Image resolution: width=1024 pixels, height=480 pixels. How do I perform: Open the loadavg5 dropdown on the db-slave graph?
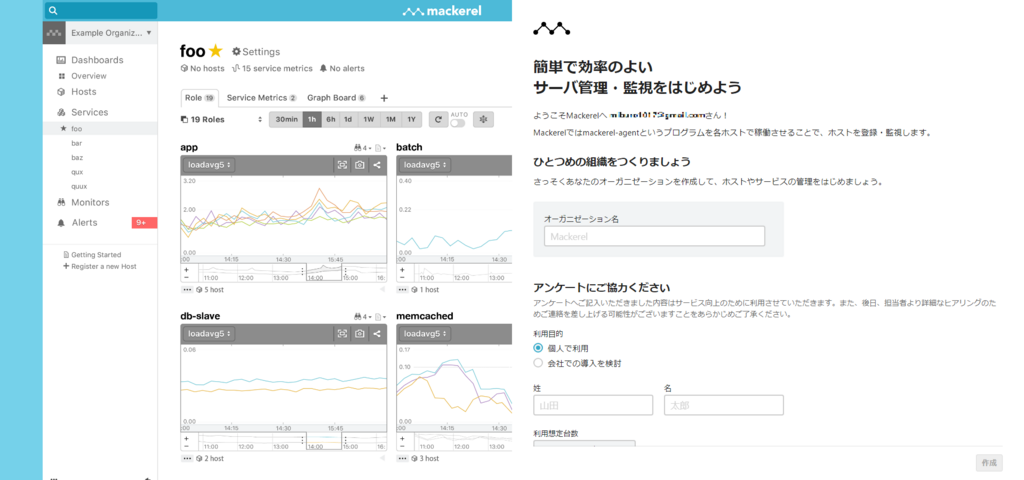click(209, 334)
